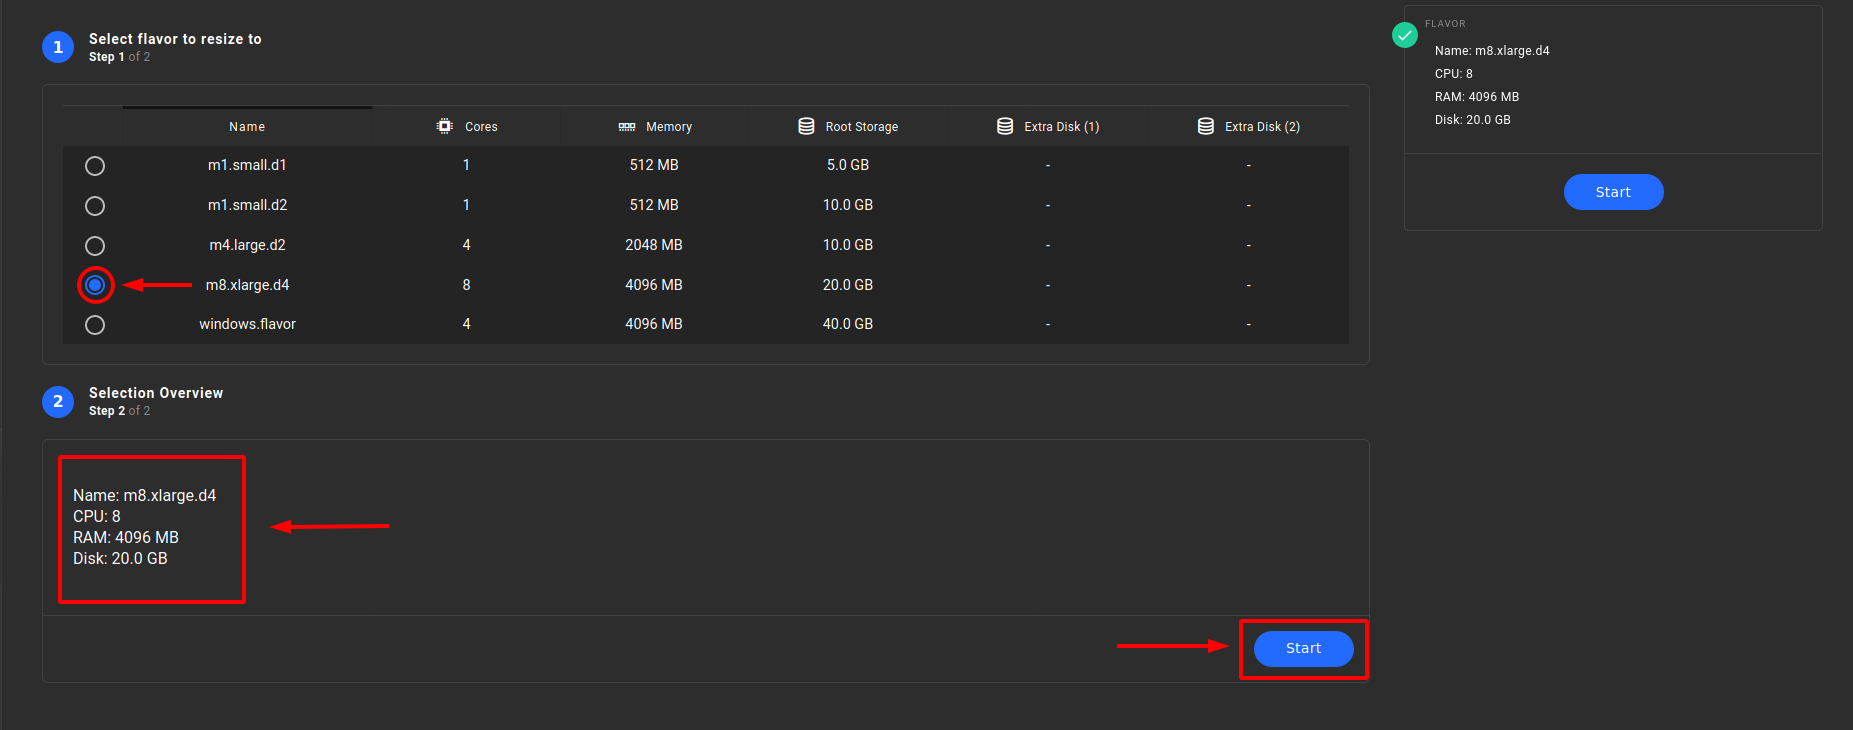Click Start button in Selection Overview
1853x730 pixels.
pyautogui.click(x=1304, y=648)
